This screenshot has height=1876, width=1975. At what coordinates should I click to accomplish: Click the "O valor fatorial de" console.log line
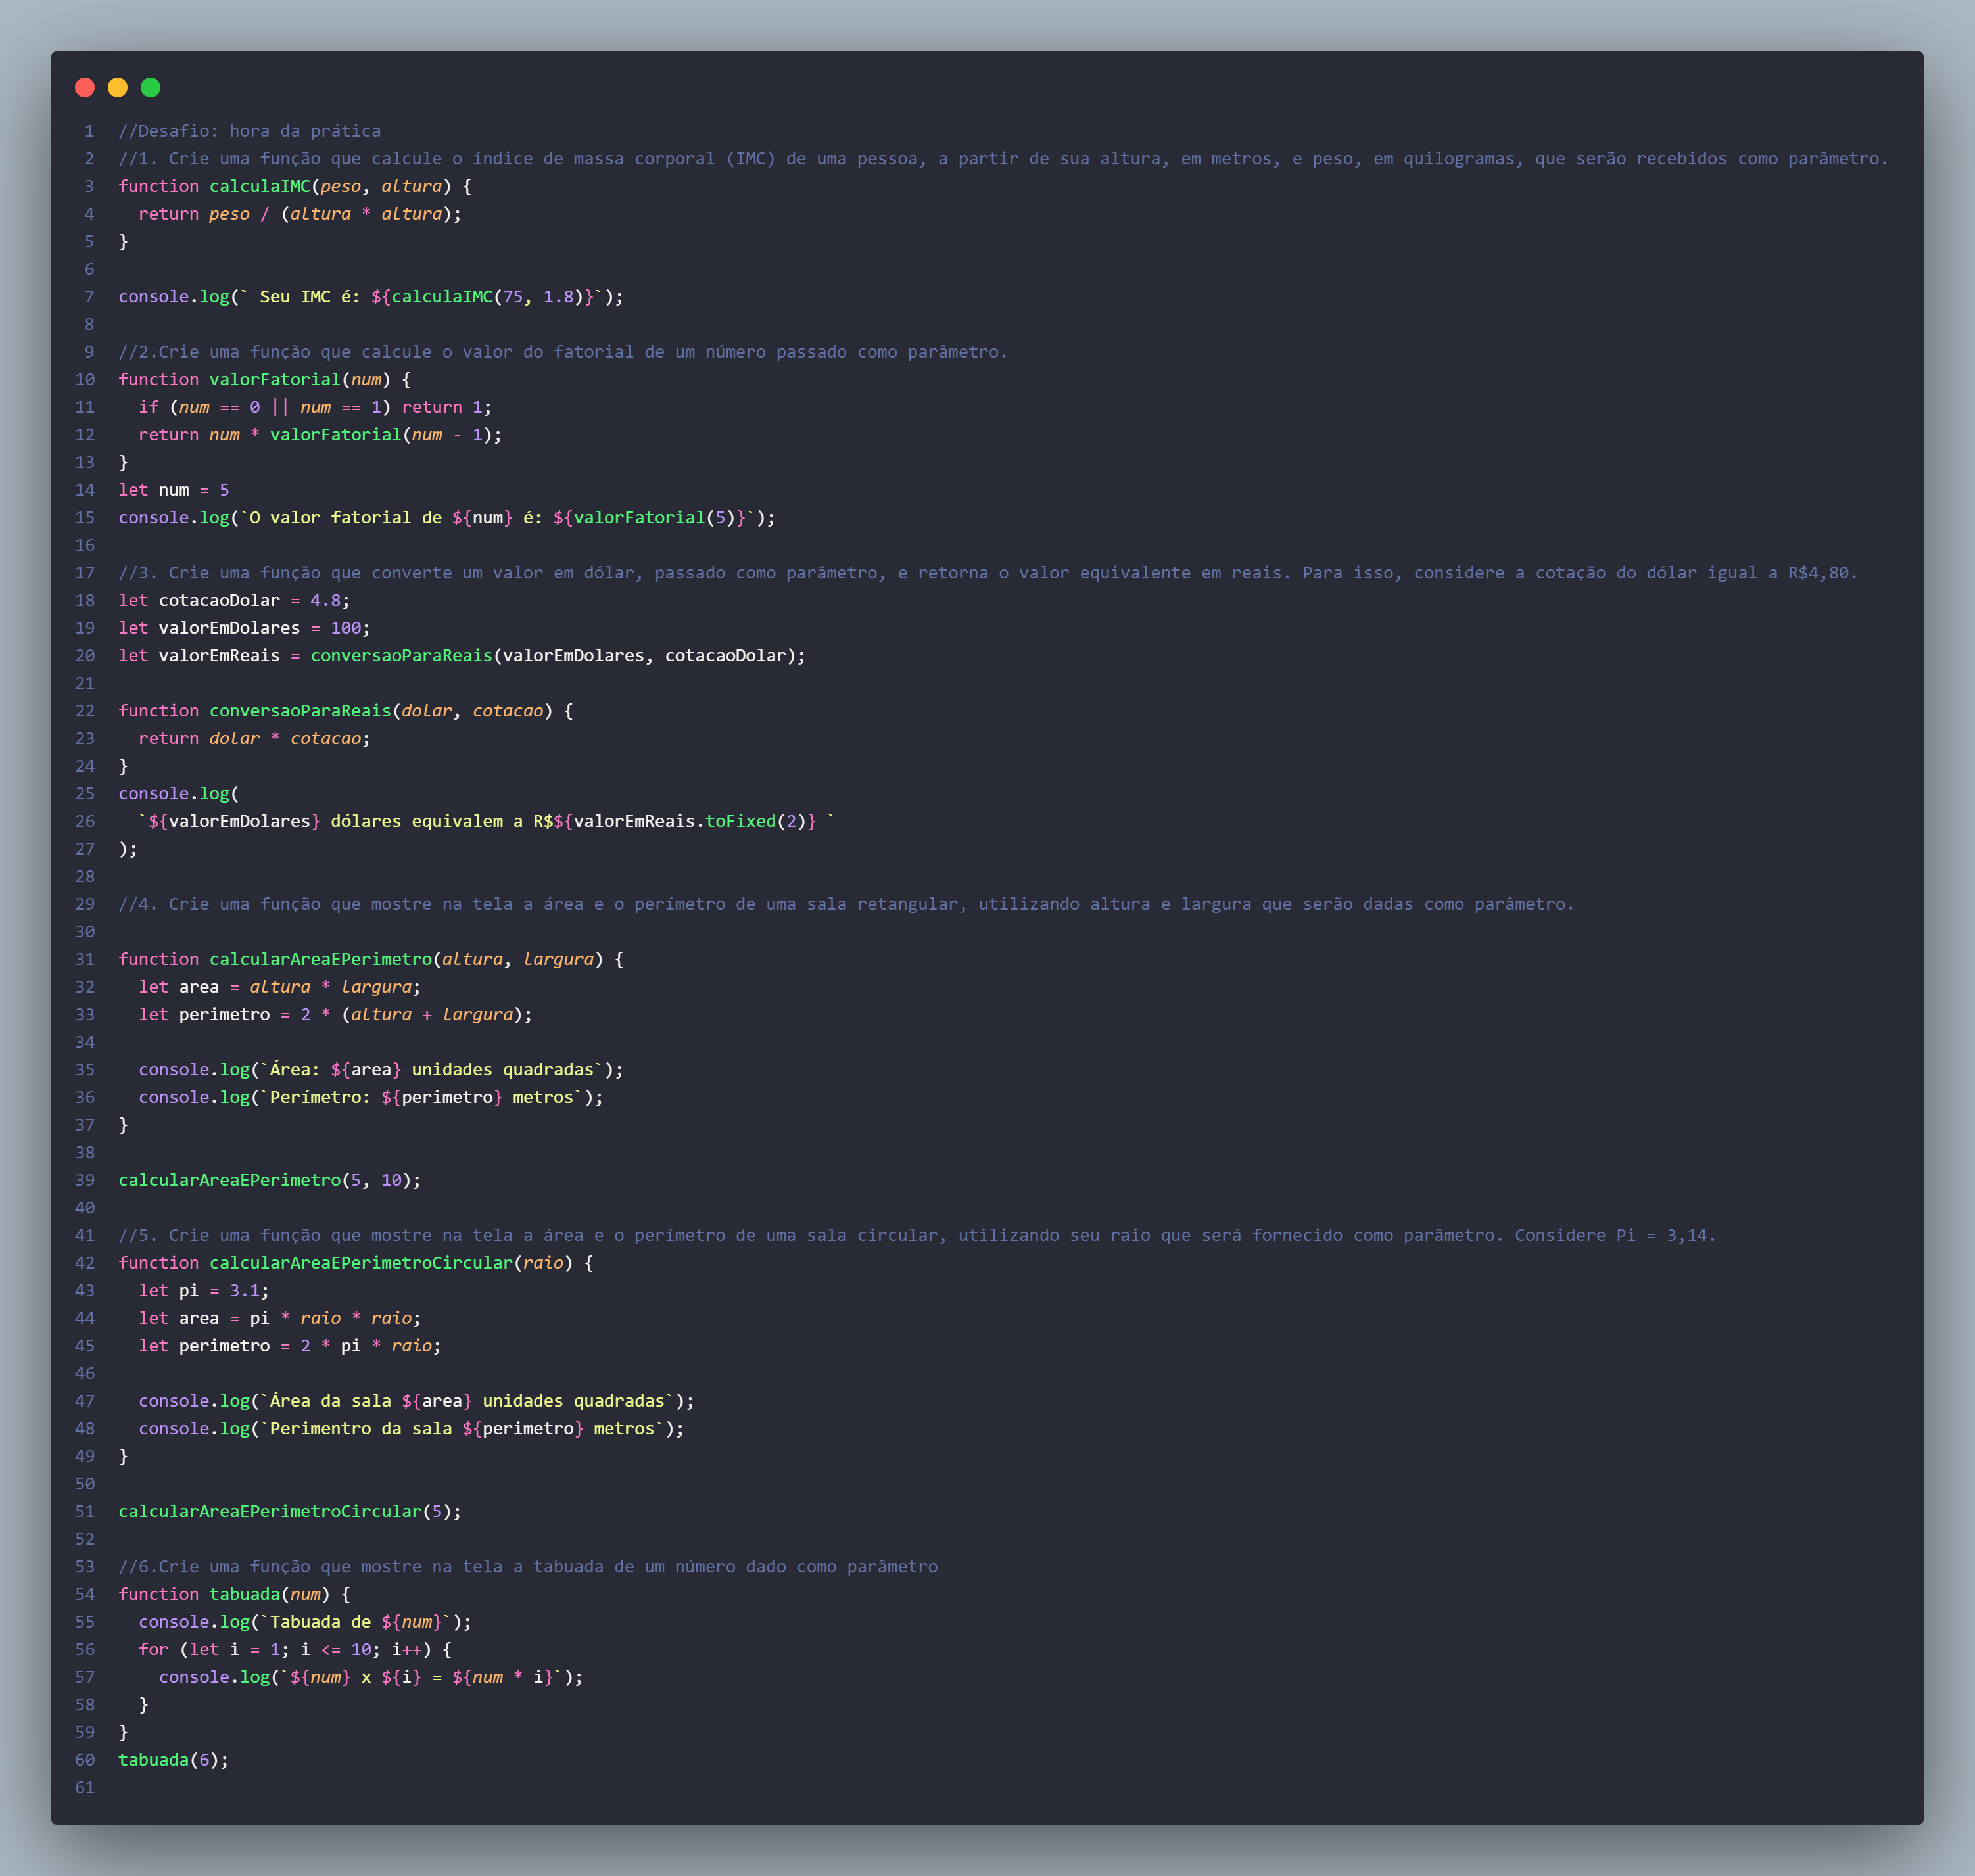(x=447, y=518)
